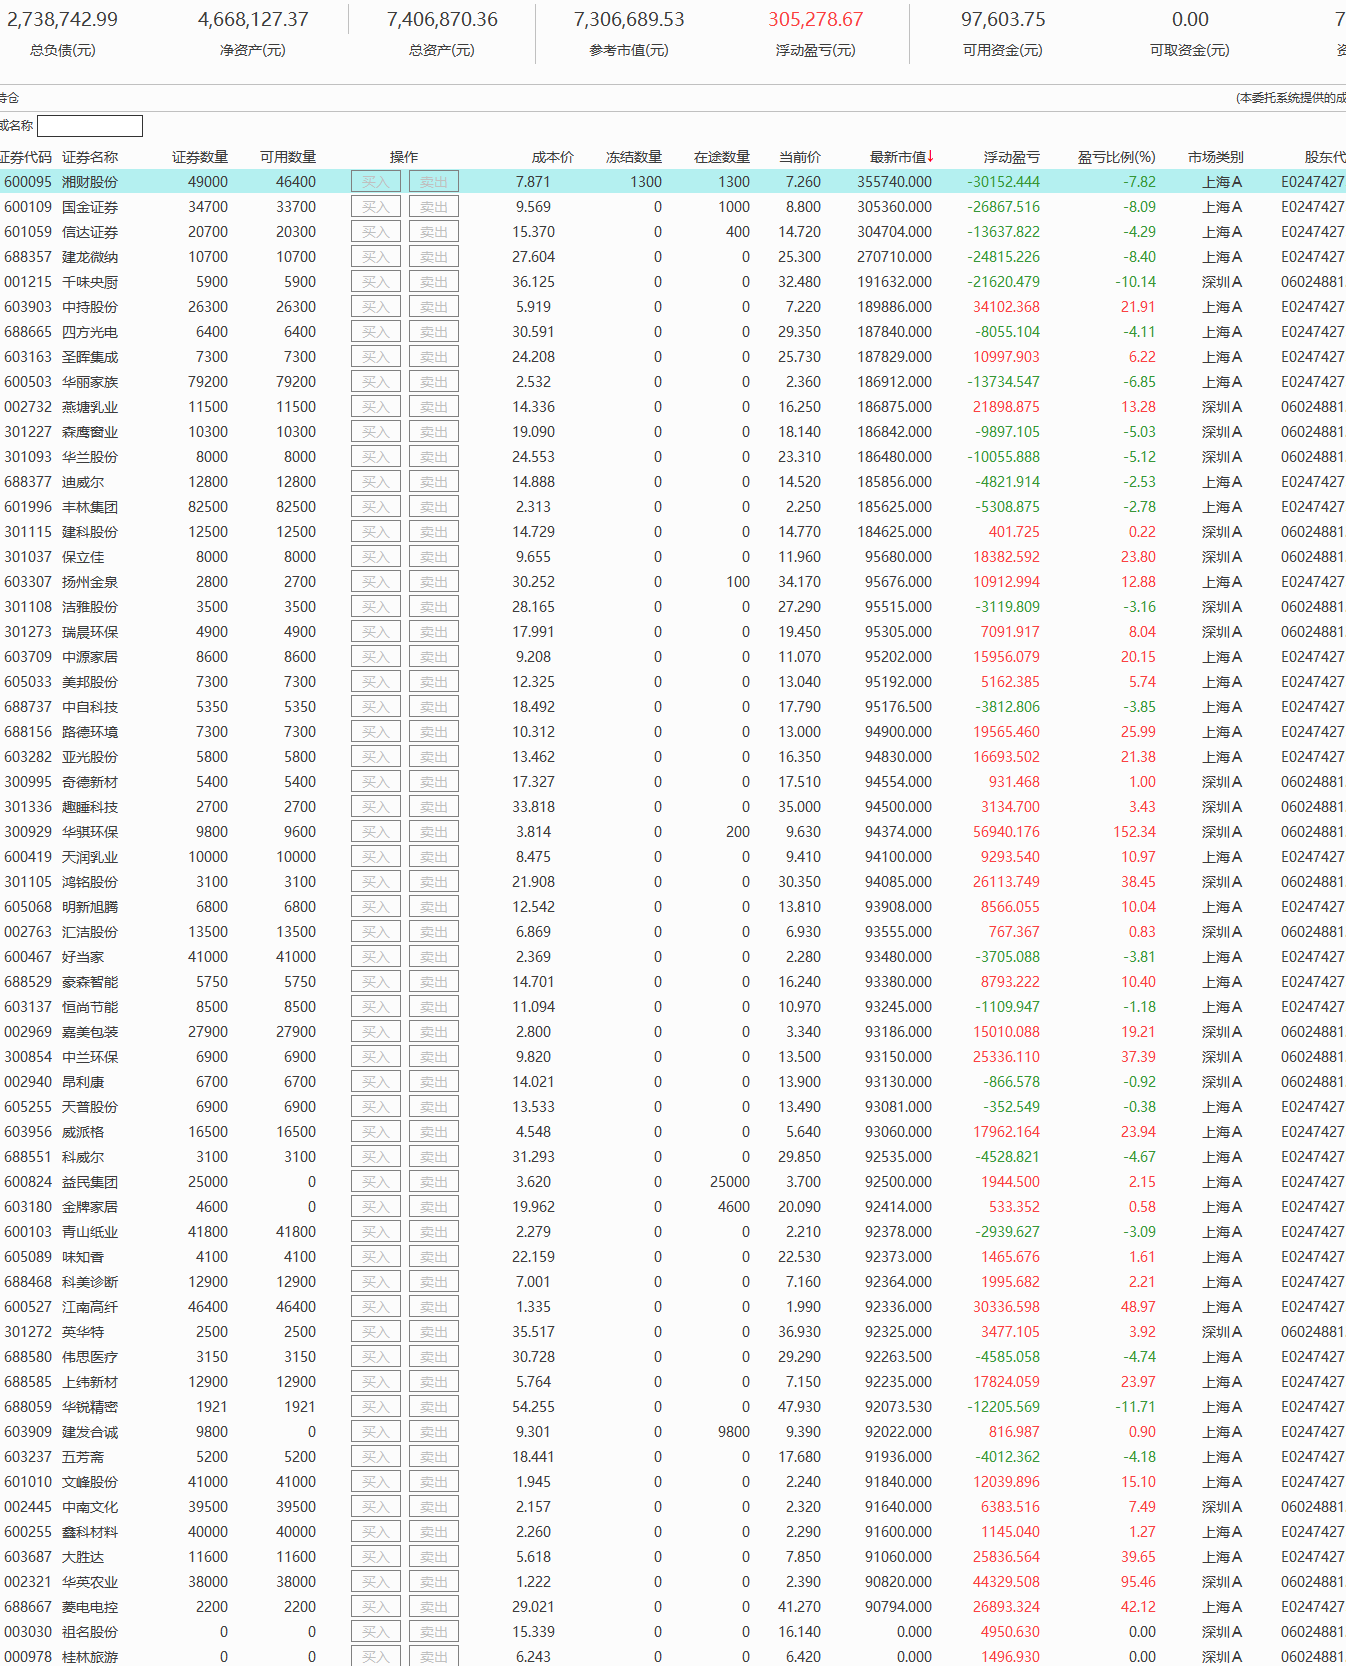Click market value 355740.000
This screenshot has width=1346, height=1666.
pos(894,182)
